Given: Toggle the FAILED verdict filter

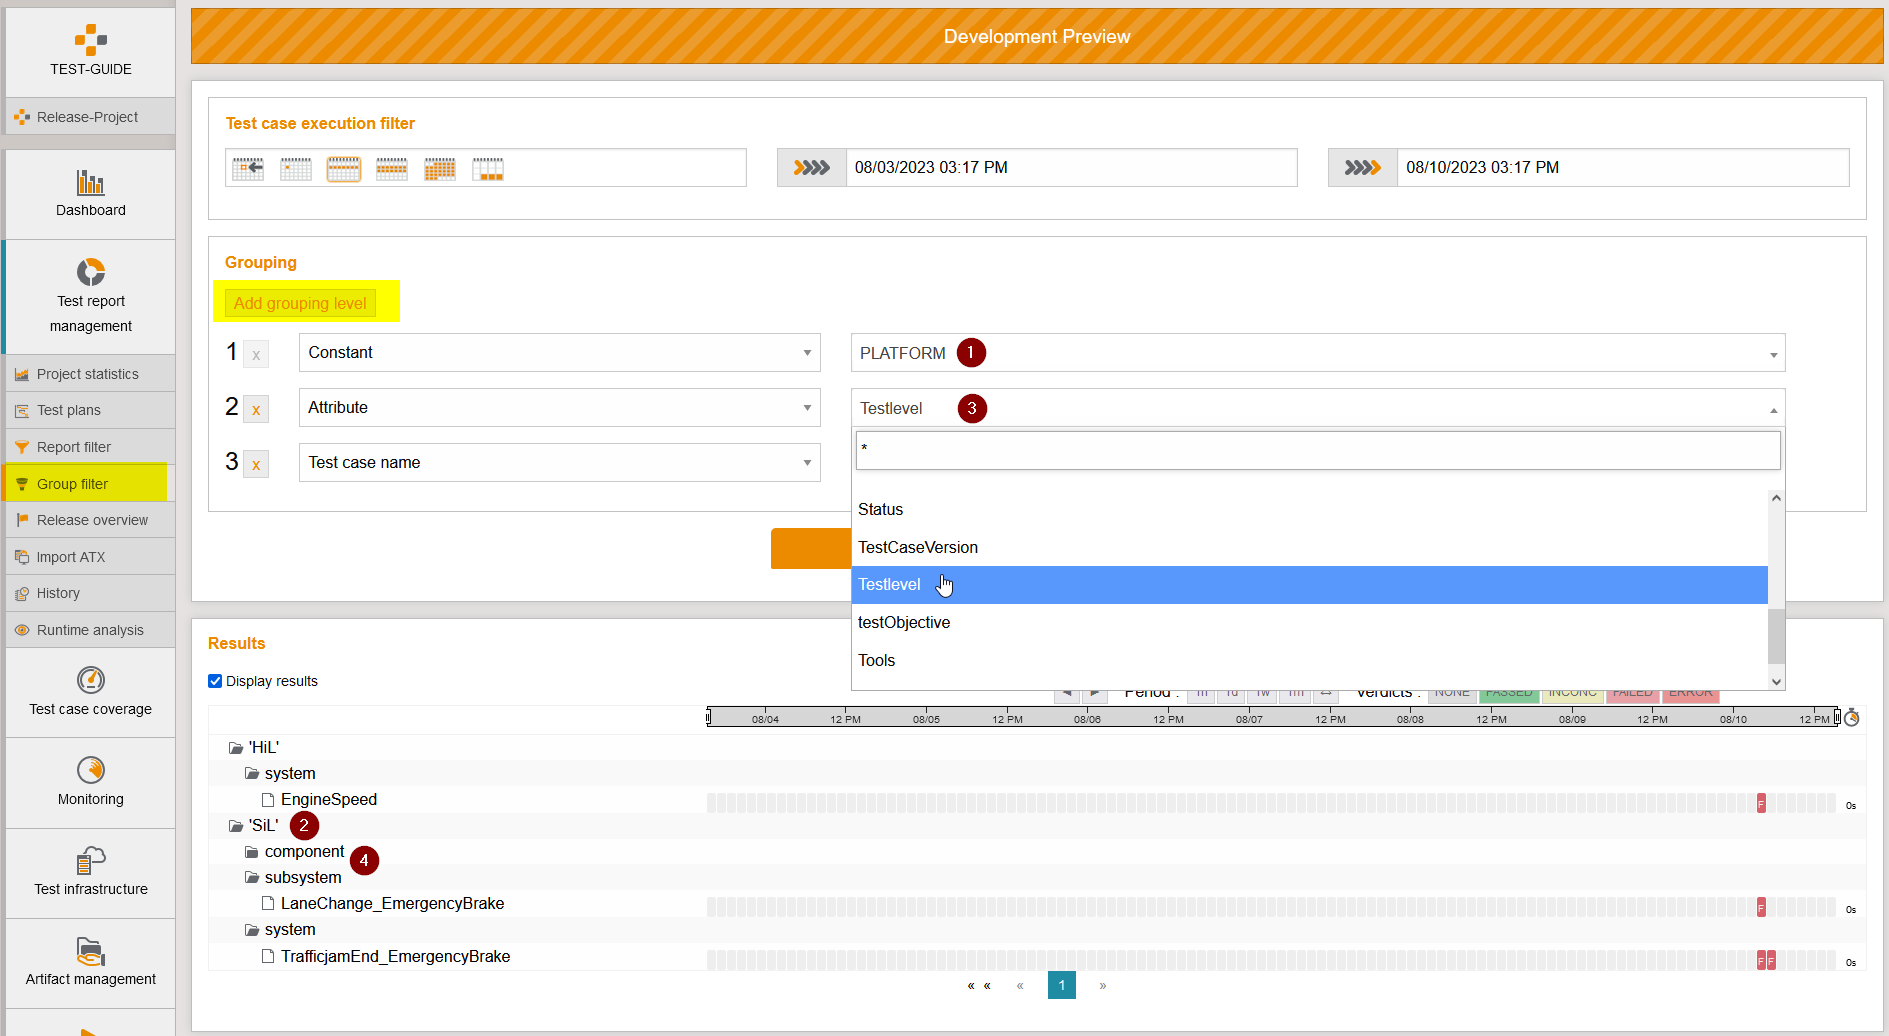Looking at the screenshot, I should point(1633,692).
